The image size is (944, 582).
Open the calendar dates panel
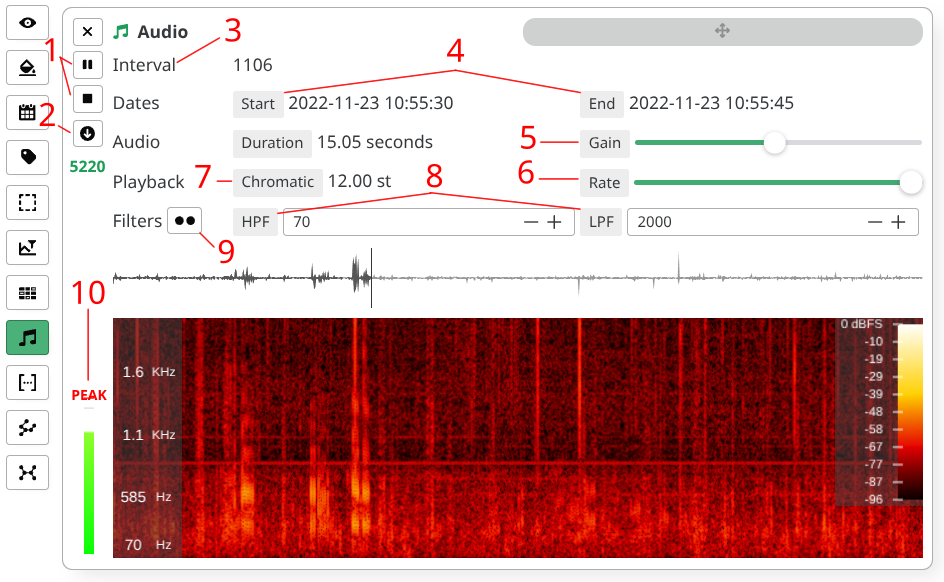point(28,112)
